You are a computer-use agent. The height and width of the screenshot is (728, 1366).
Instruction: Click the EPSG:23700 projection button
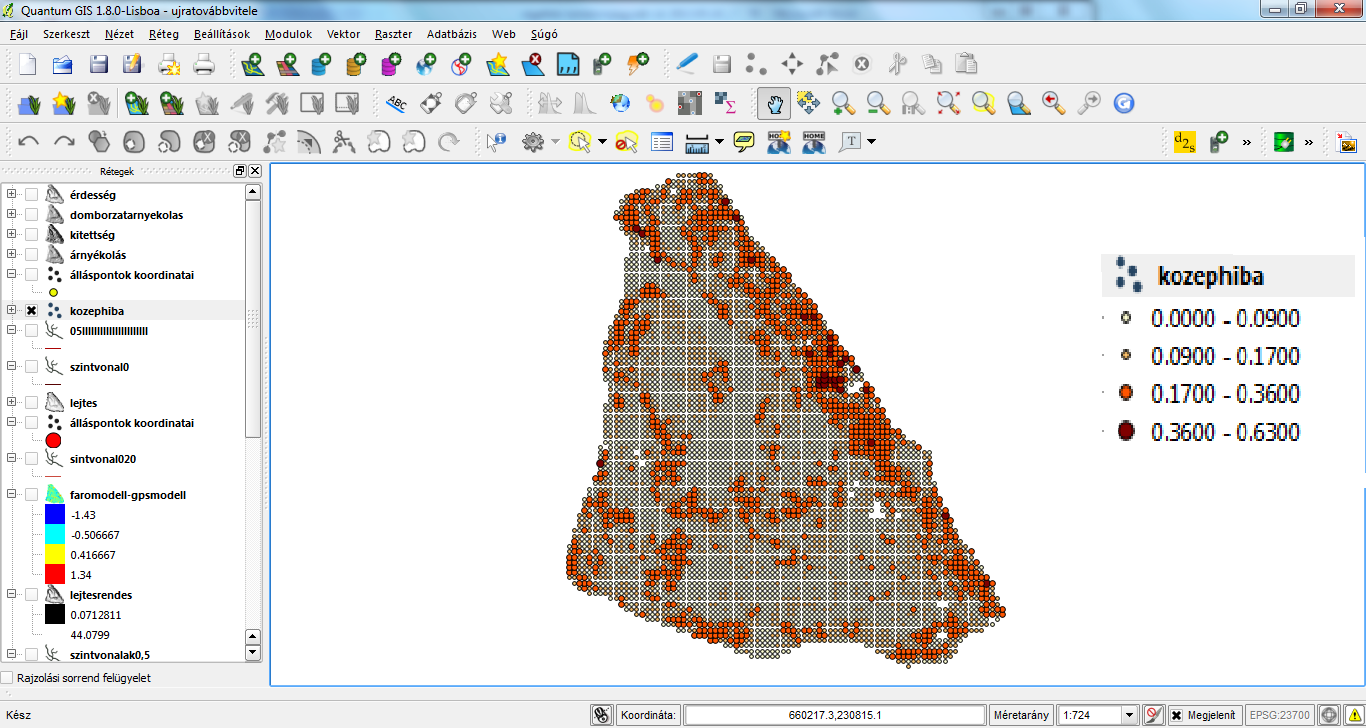1280,715
